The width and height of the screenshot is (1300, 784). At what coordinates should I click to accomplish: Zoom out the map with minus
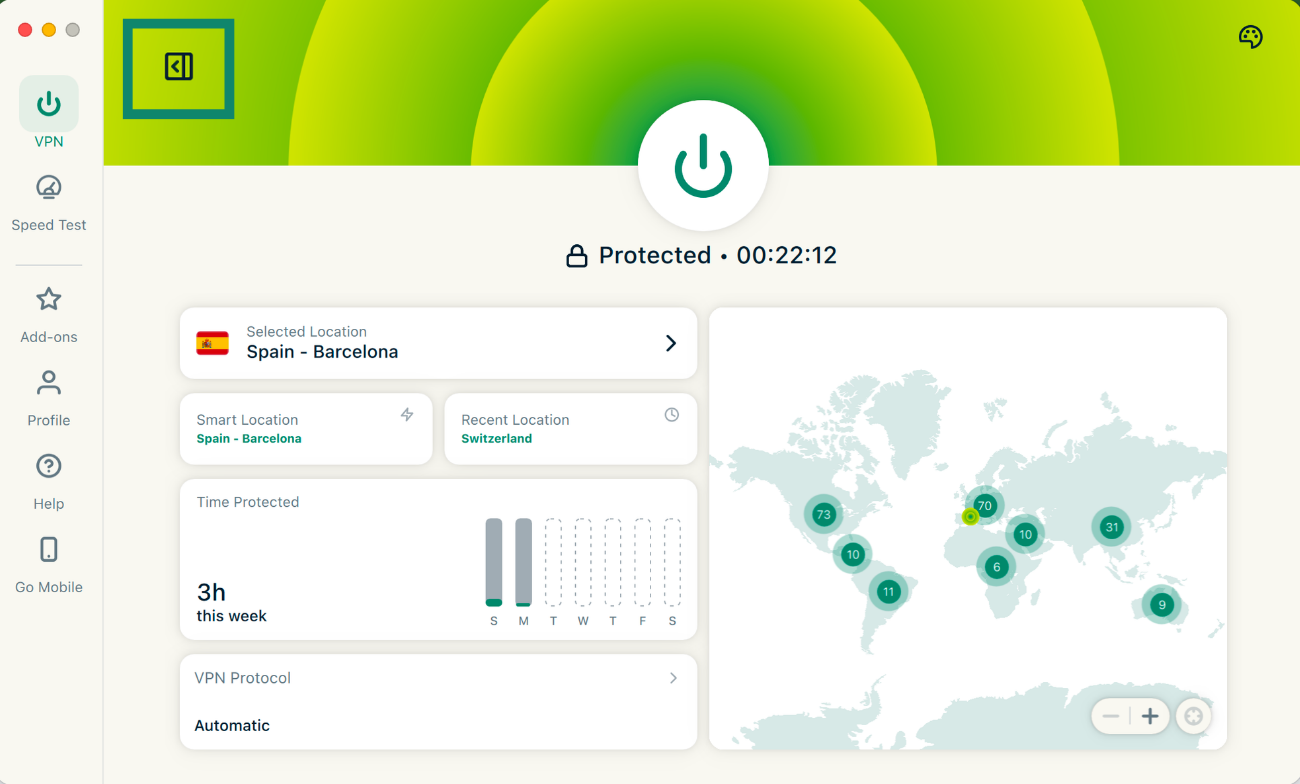pos(1111,716)
